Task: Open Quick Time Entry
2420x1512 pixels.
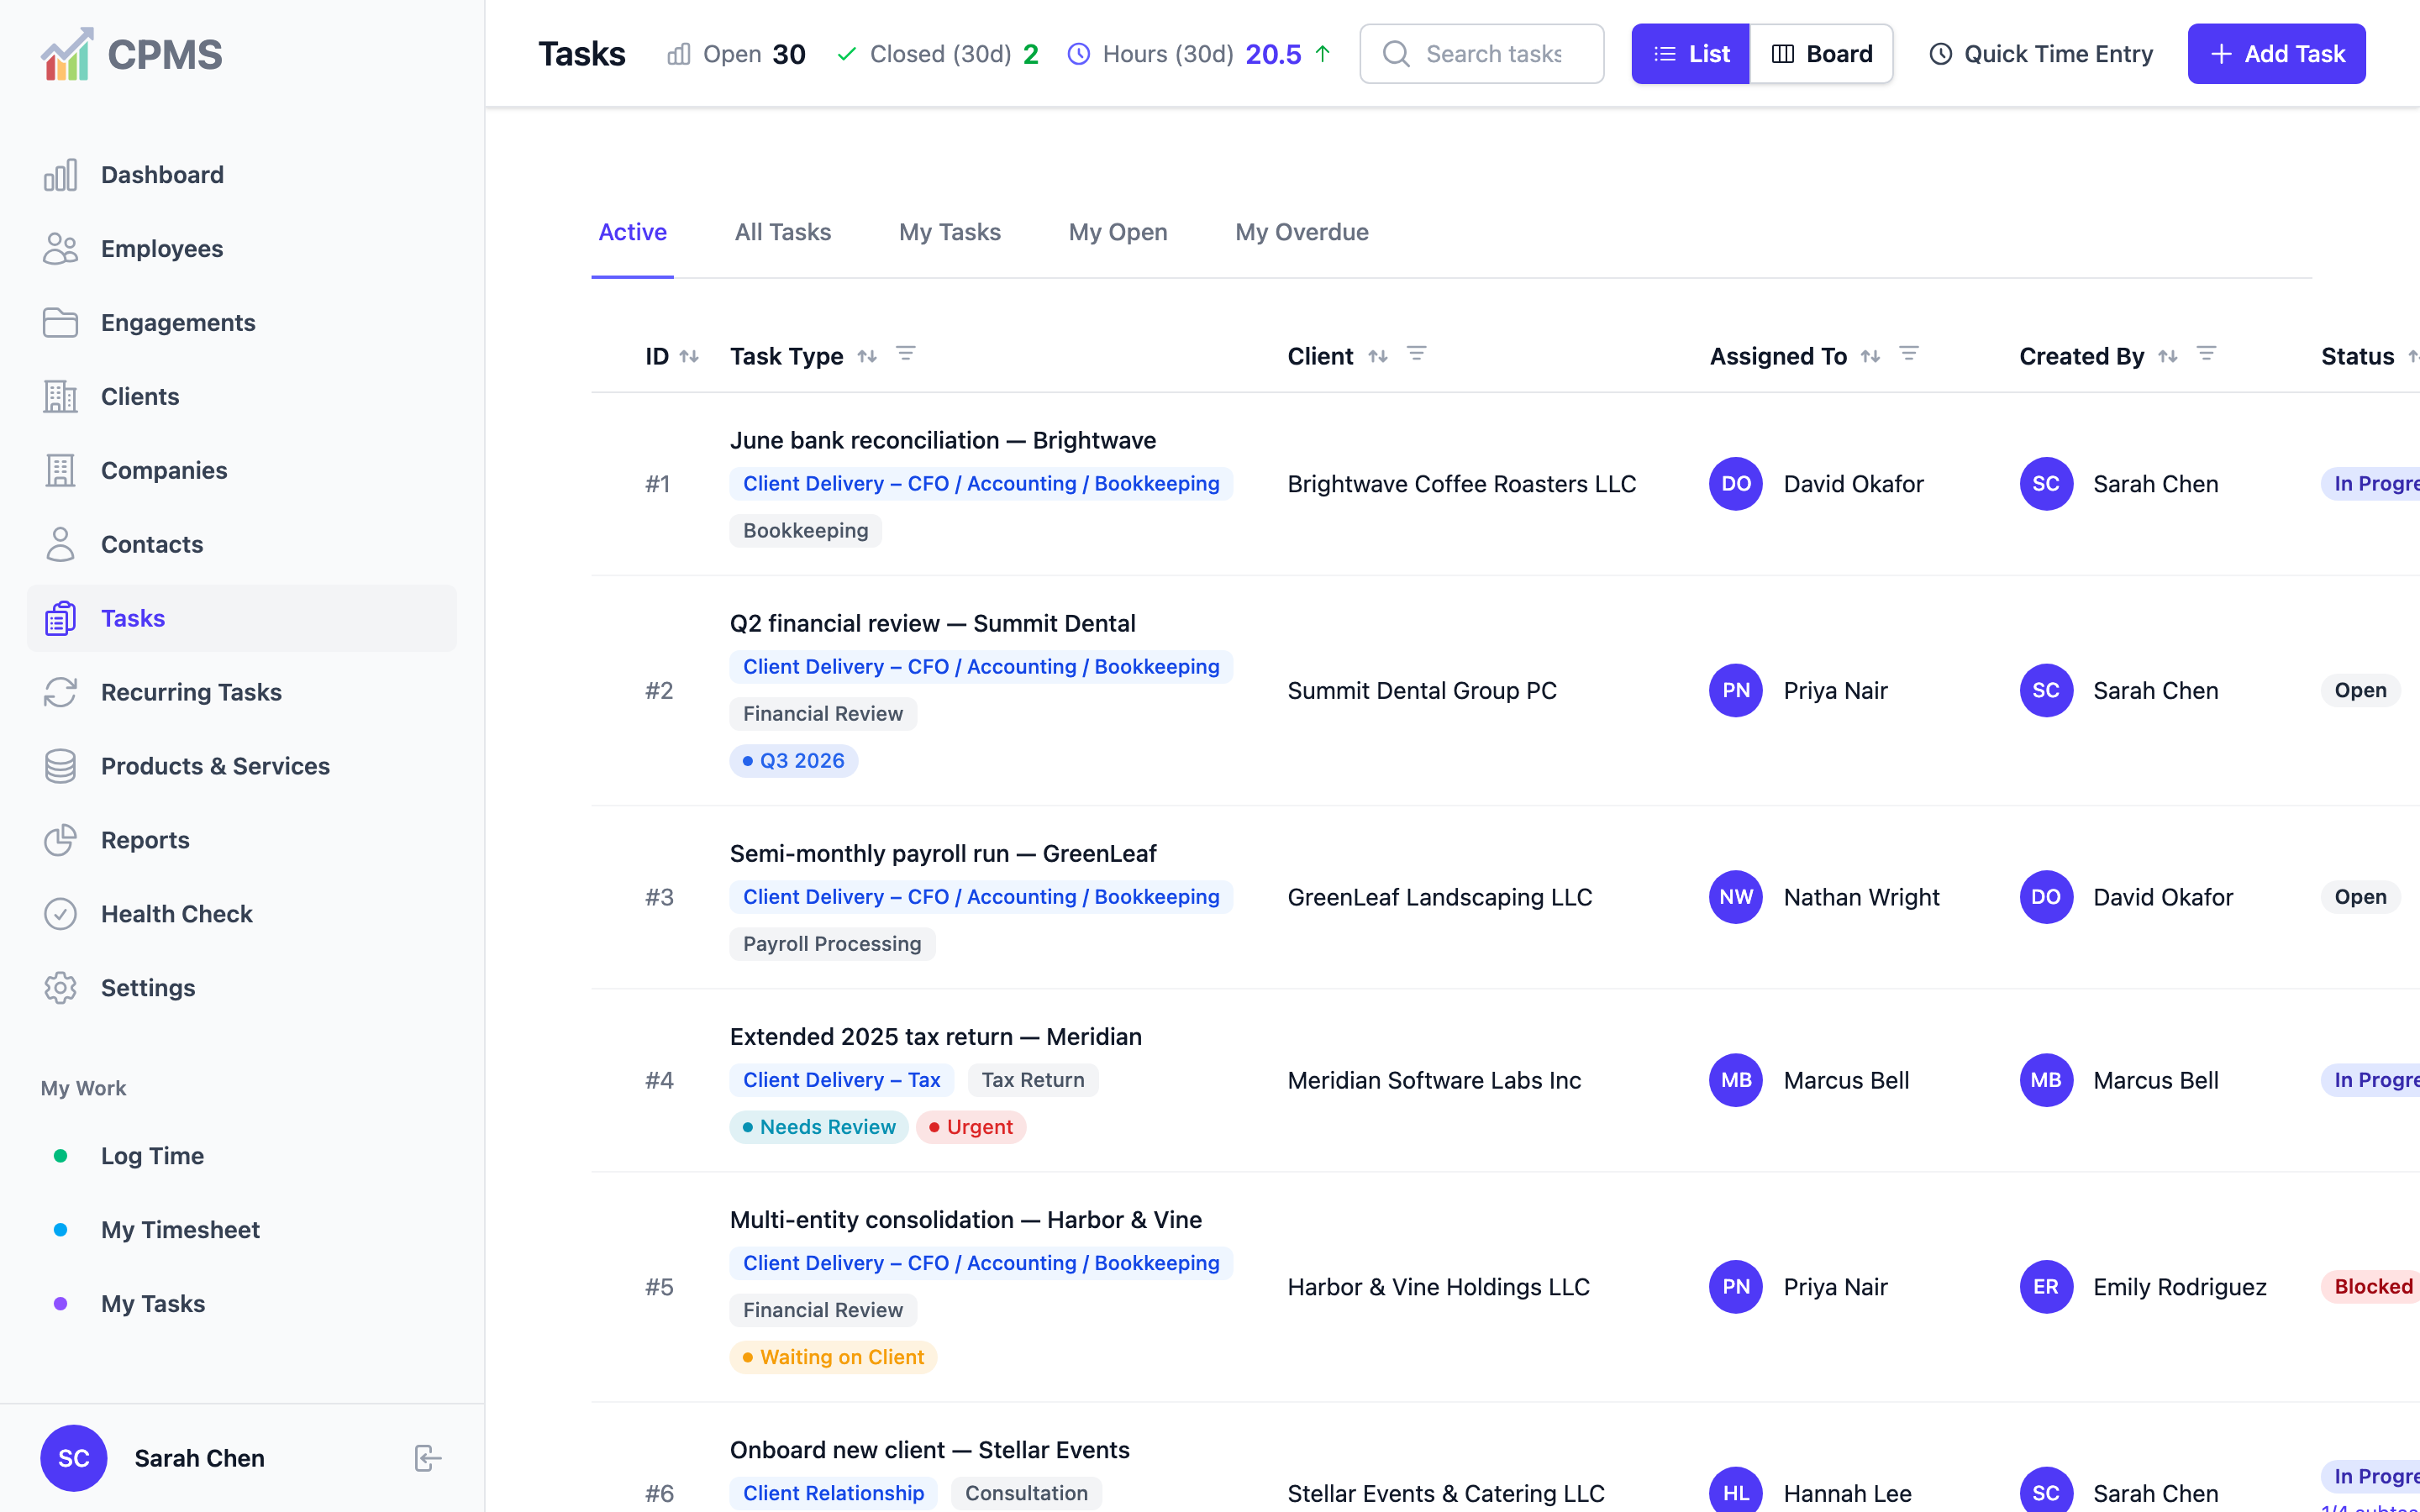Action: [x=2041, y=54]
